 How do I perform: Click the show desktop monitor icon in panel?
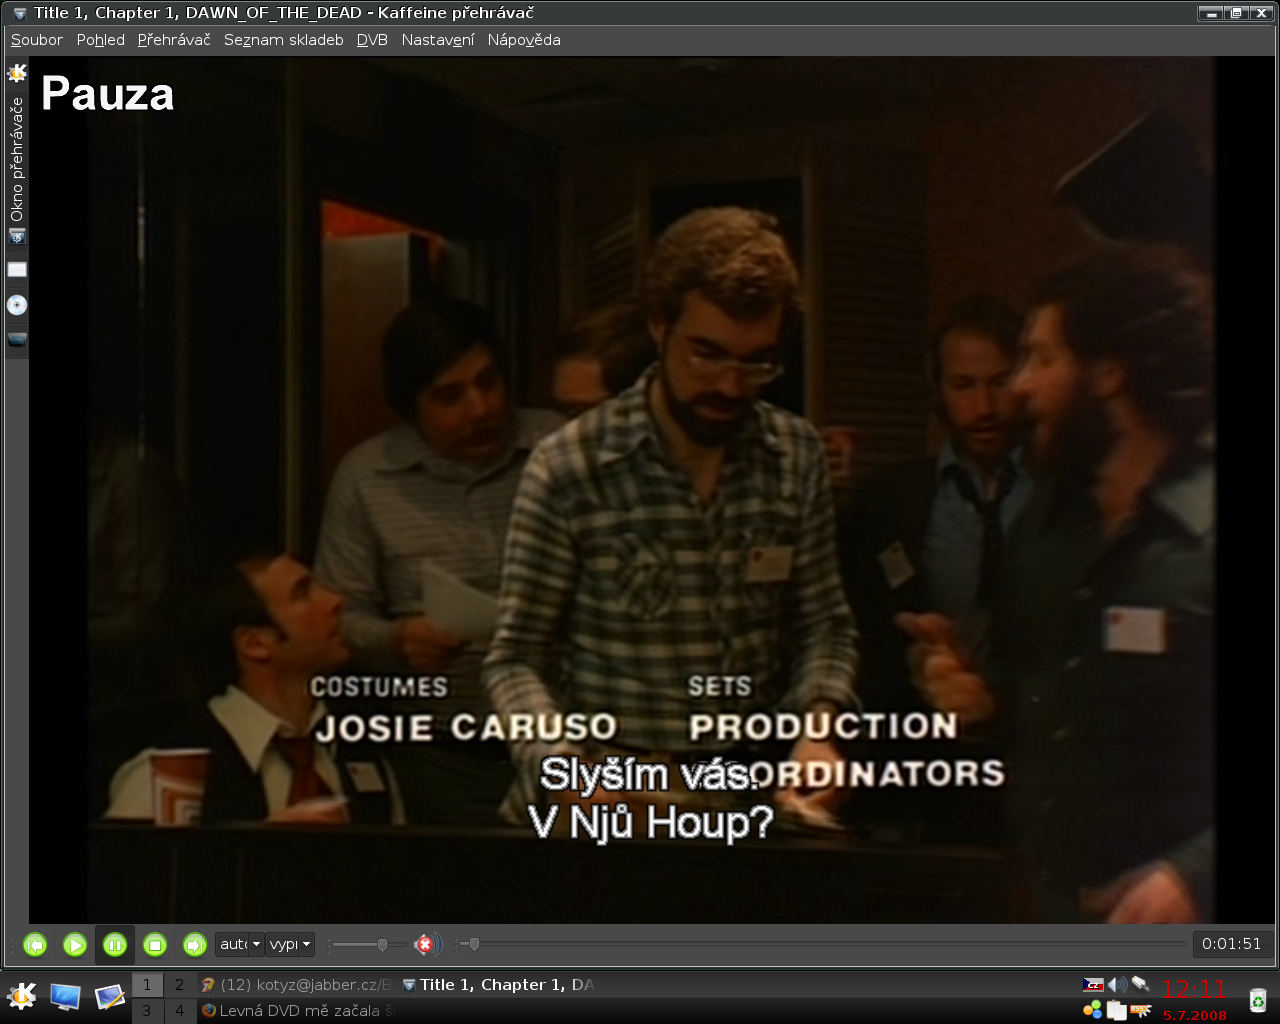click(65, 996)
